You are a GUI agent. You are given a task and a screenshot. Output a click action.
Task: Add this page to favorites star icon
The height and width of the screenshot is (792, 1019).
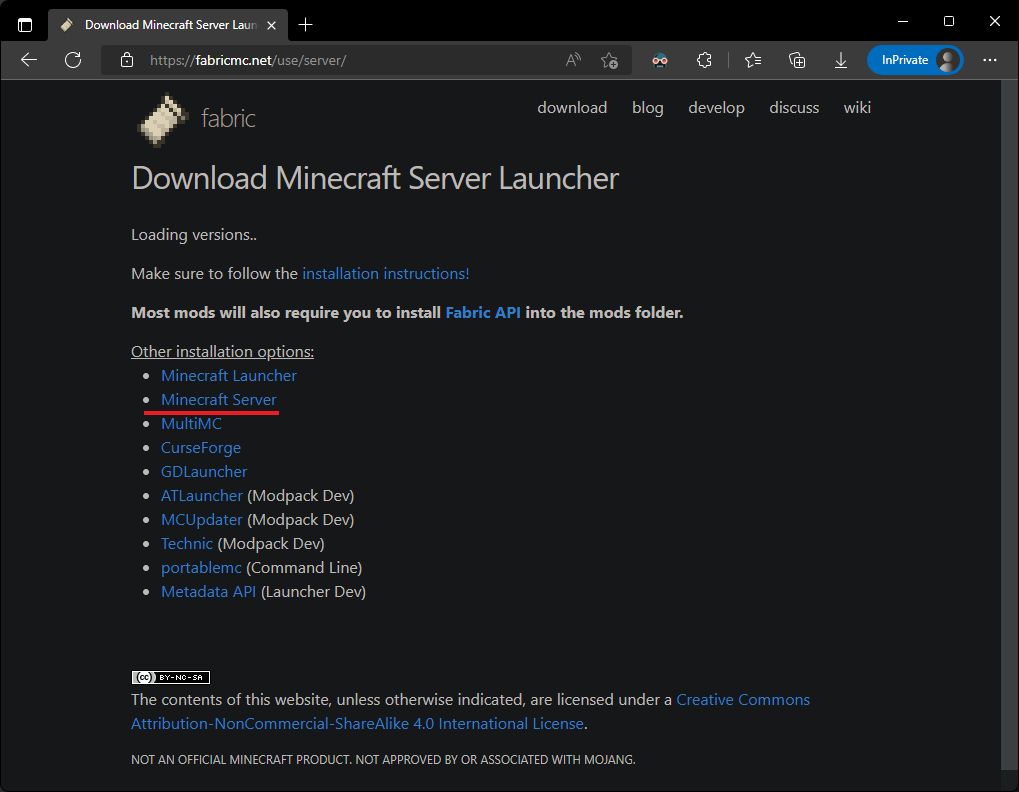point(610,60)
